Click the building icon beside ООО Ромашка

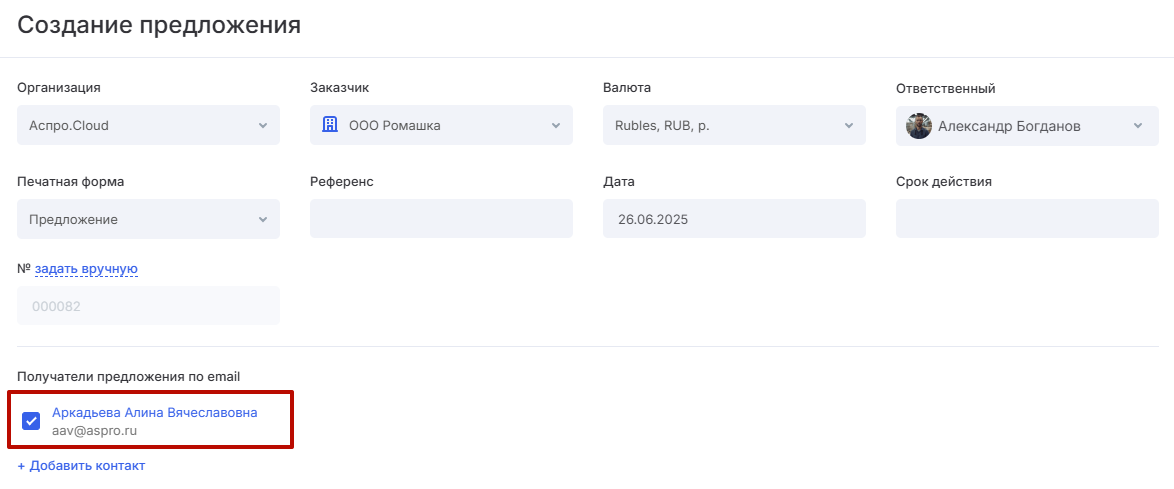[330, 125]
